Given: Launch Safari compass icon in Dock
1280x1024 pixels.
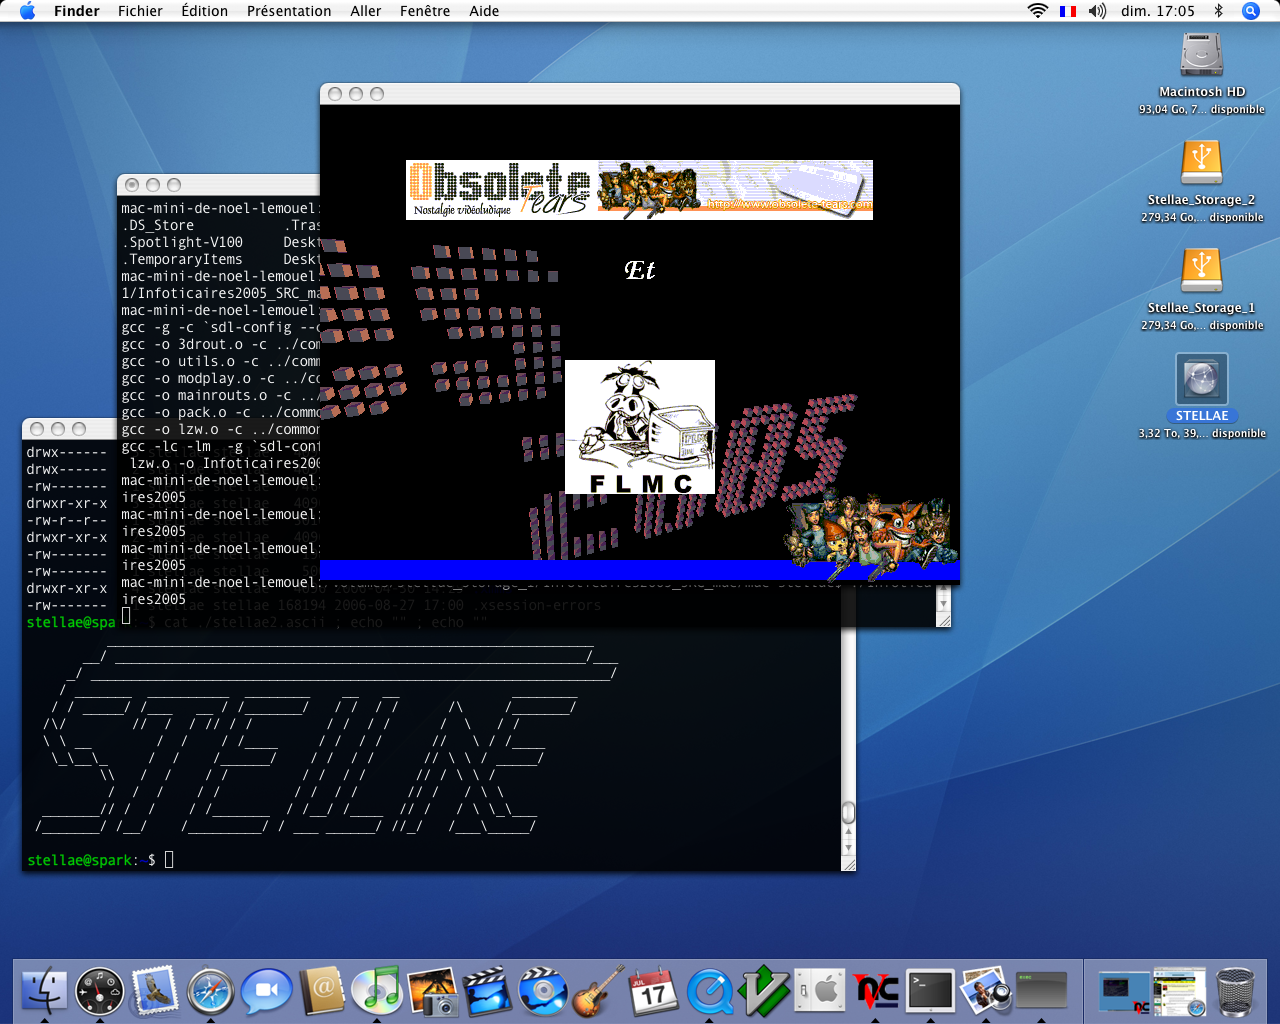Looking at the screenshot, I should click(210, 991).
